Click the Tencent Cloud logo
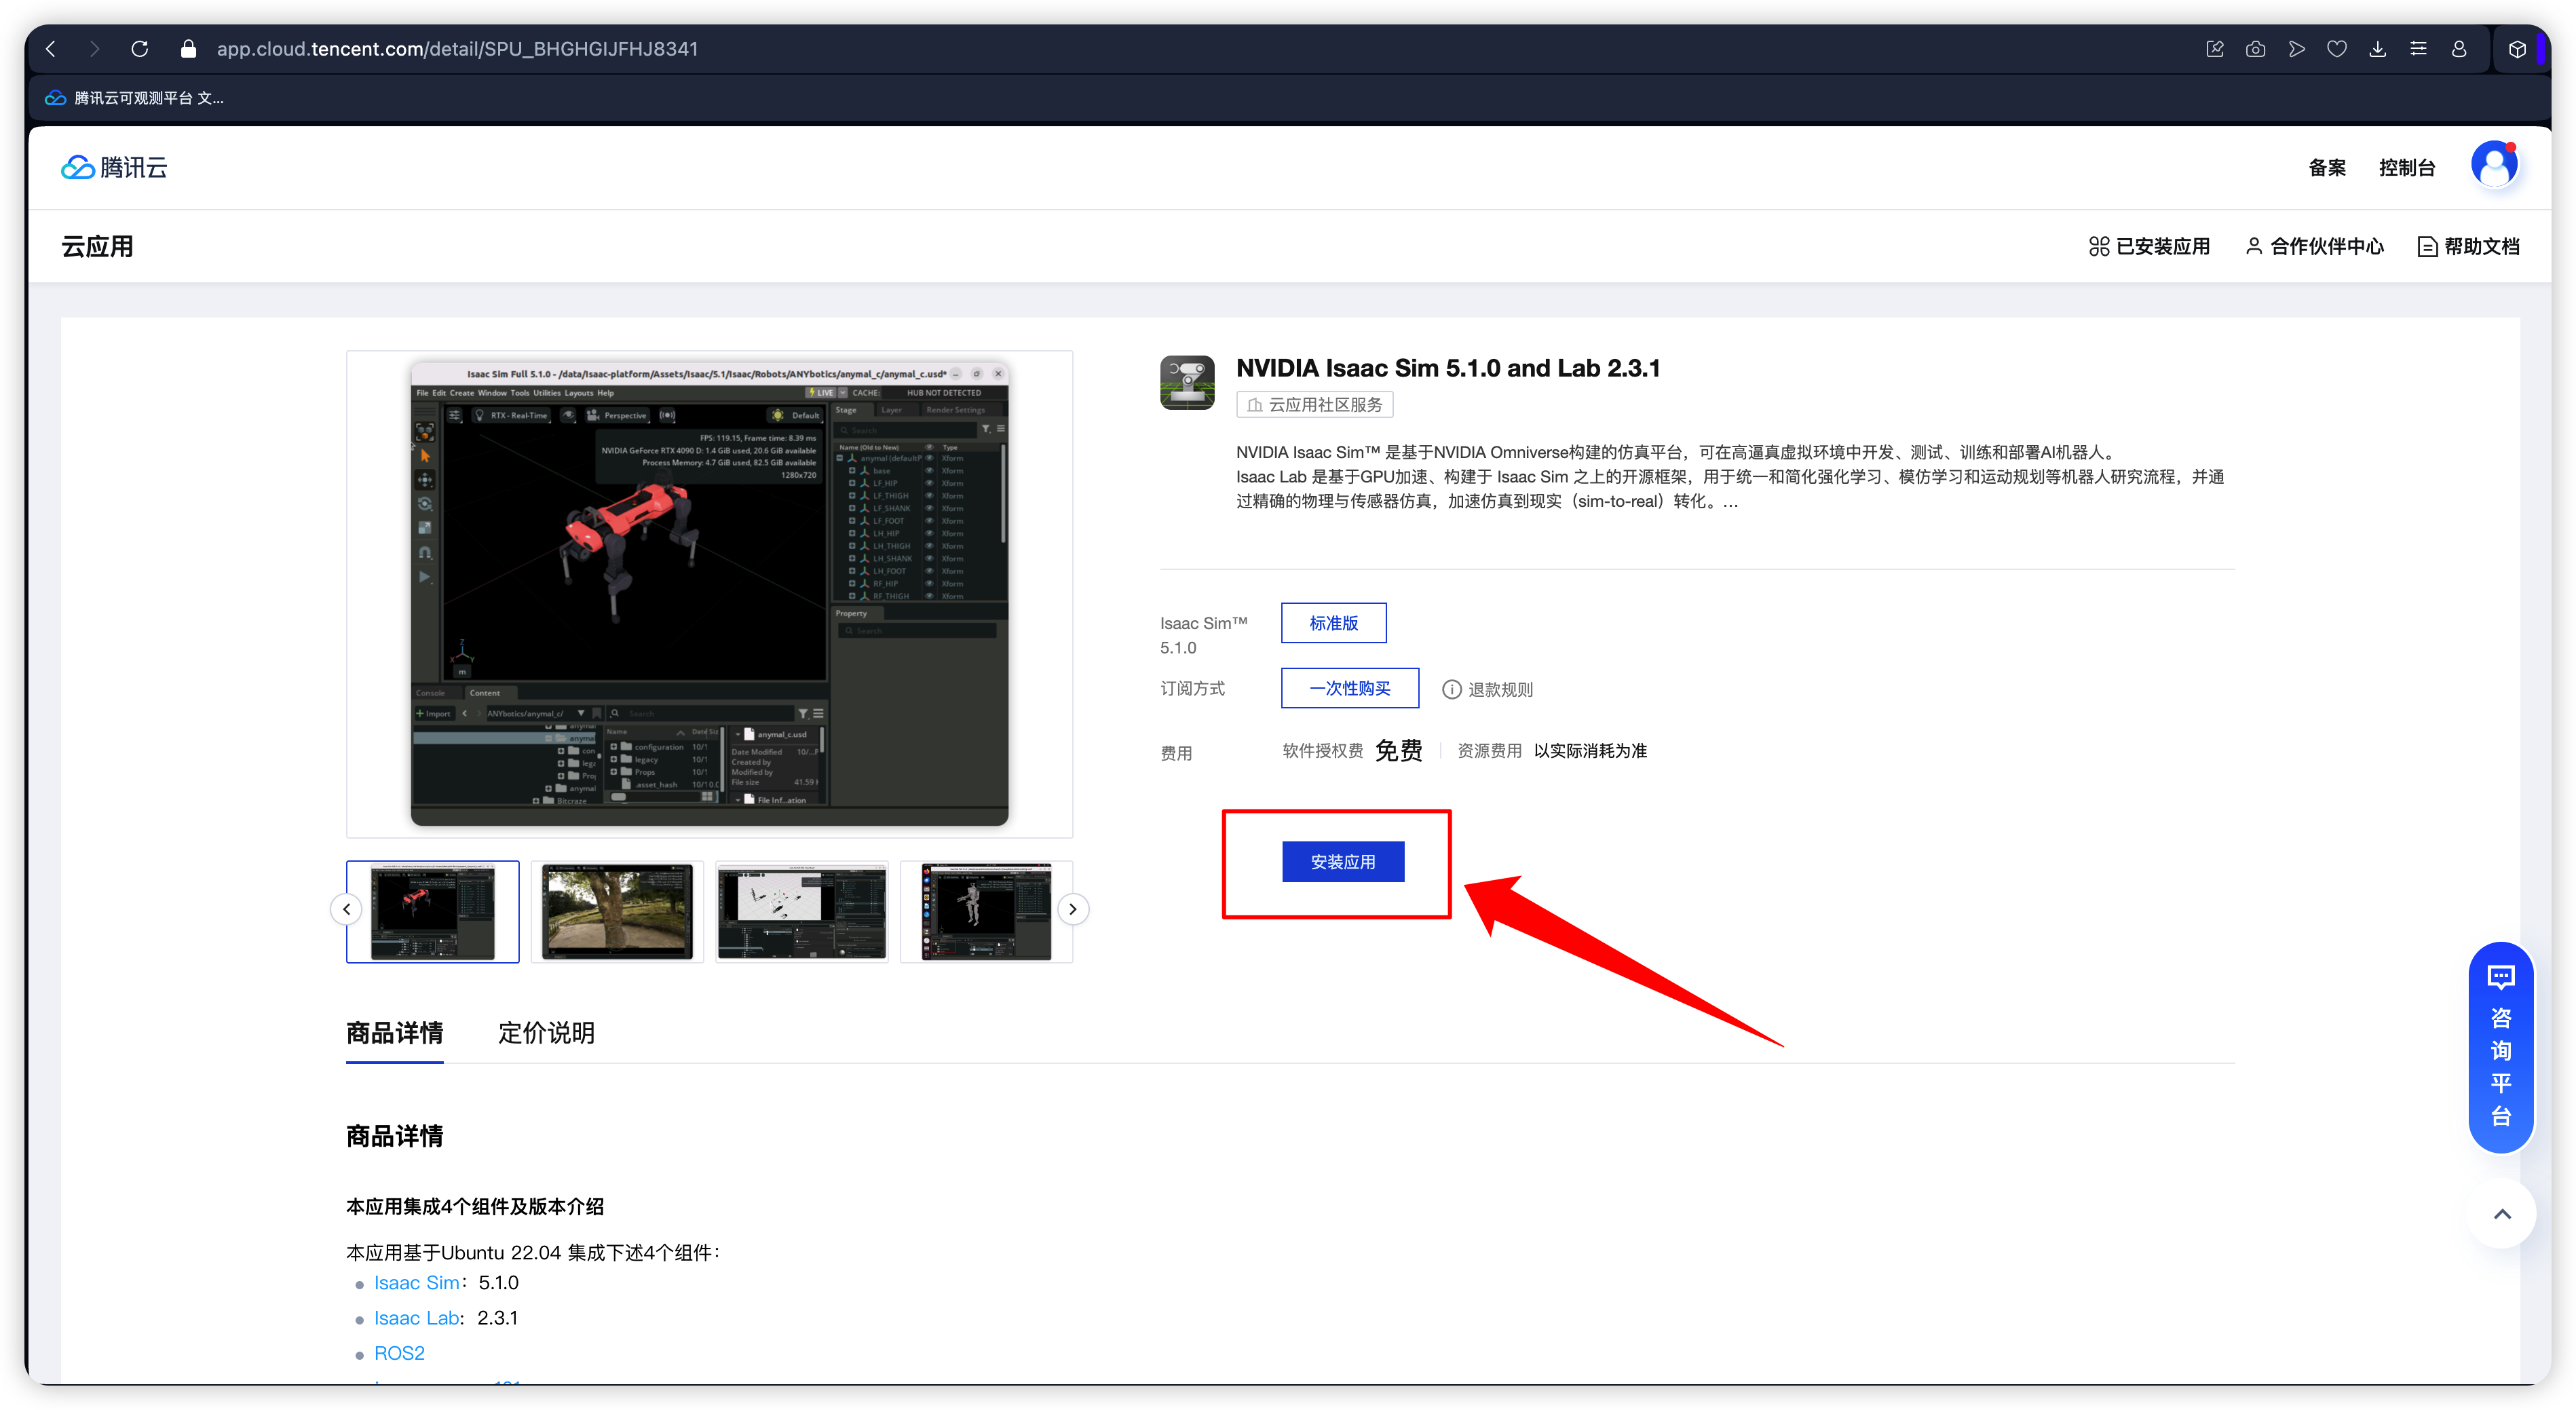Screen dimensions: 2576x1410 [114, 167]
